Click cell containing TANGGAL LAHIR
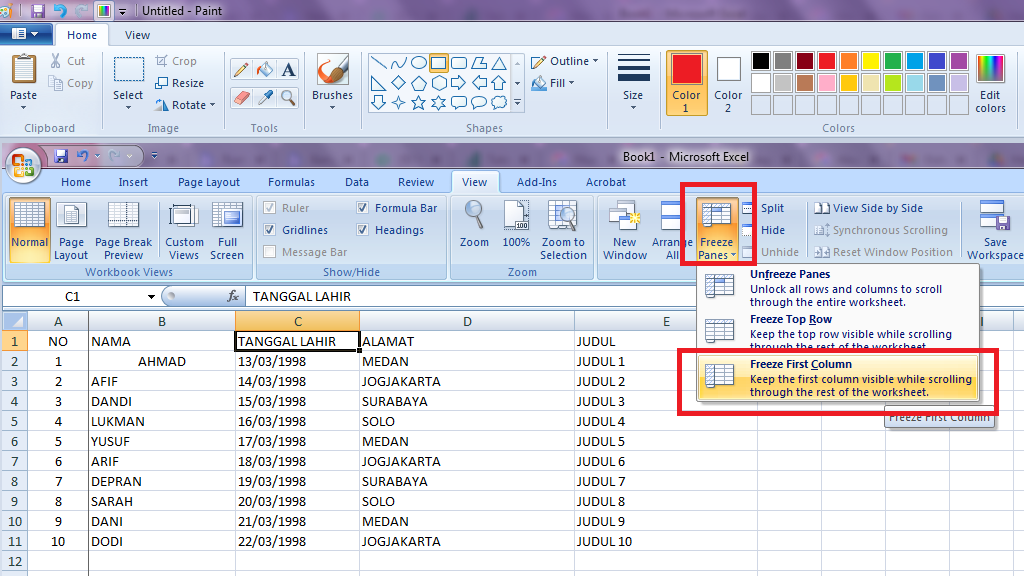 297,342
